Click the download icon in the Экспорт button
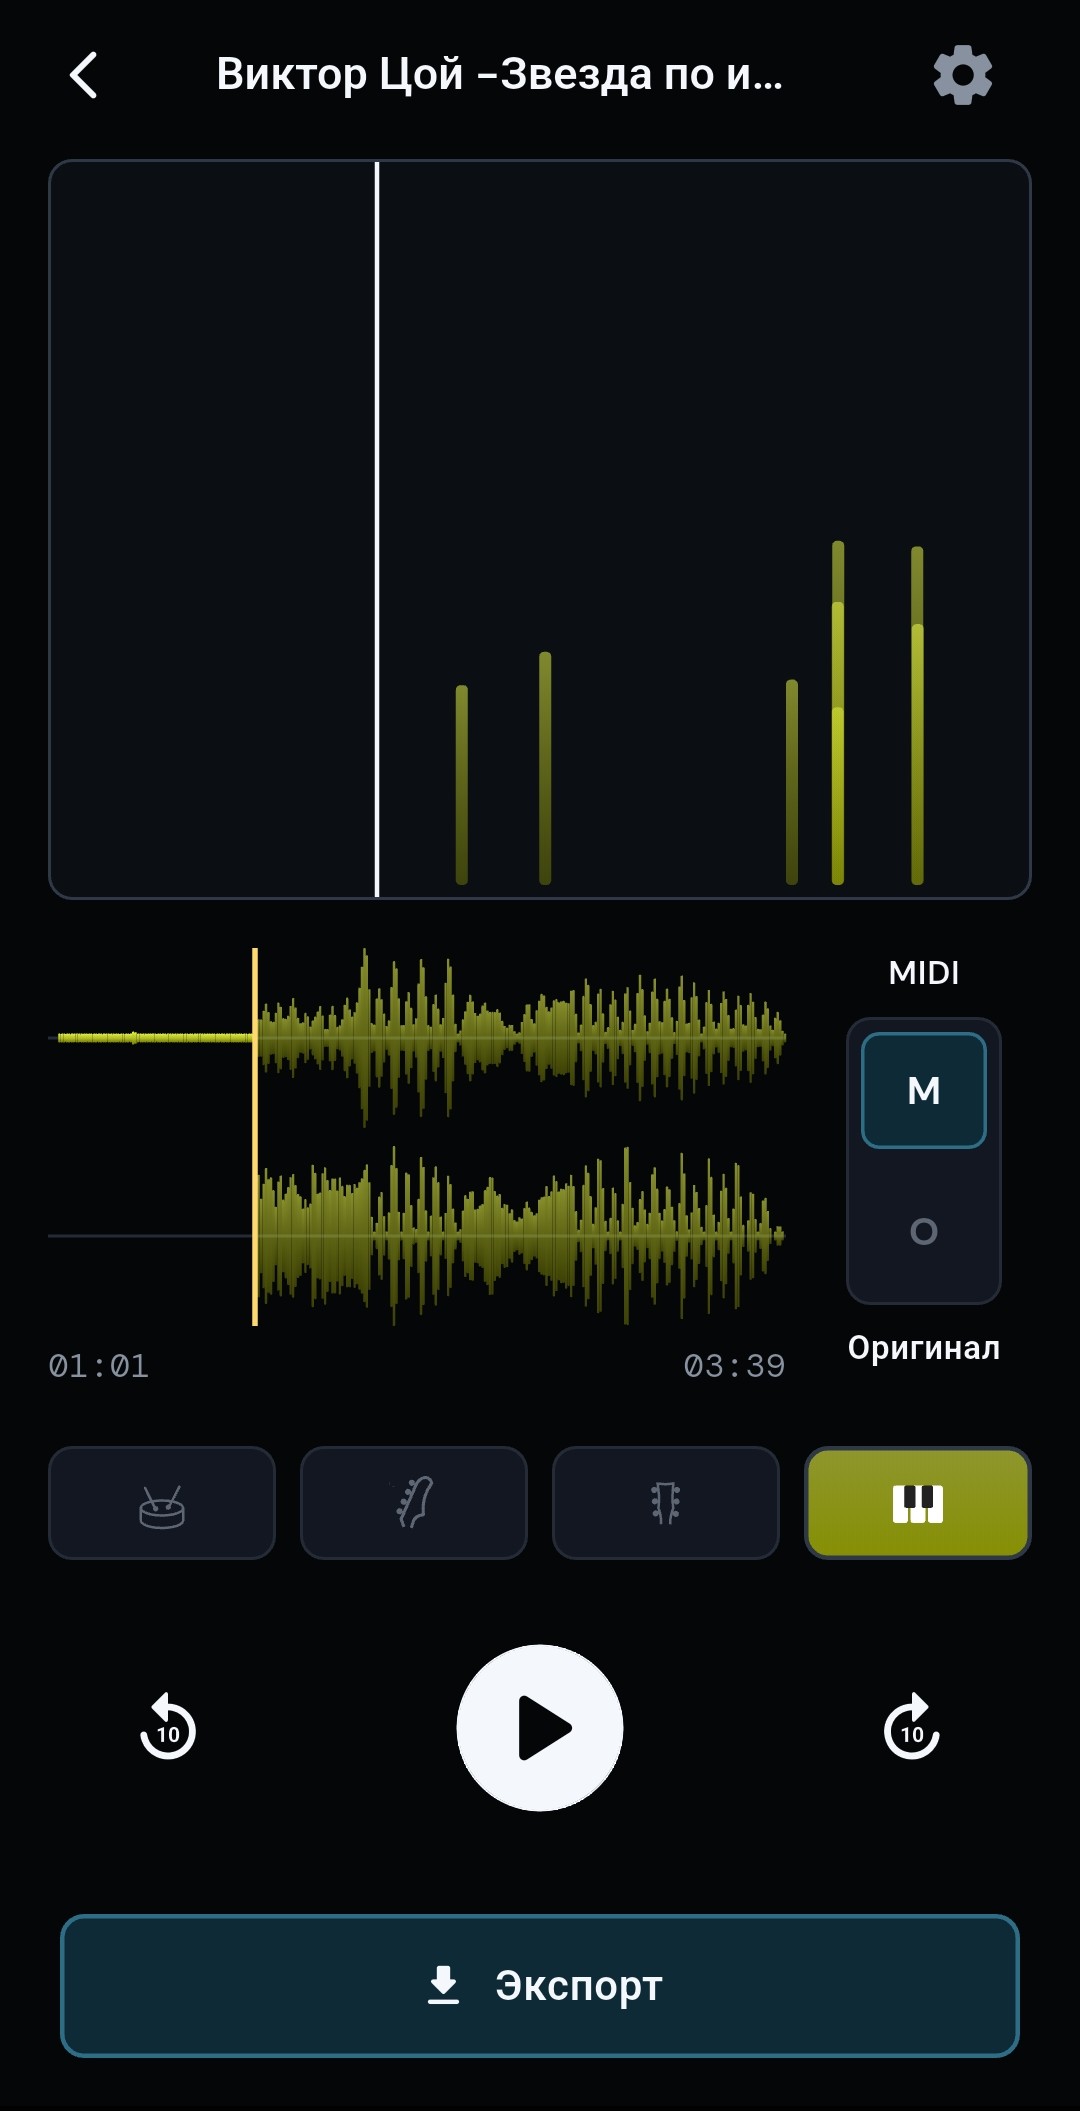This screenshot has width=1080, height=2111. point(443,1985)
